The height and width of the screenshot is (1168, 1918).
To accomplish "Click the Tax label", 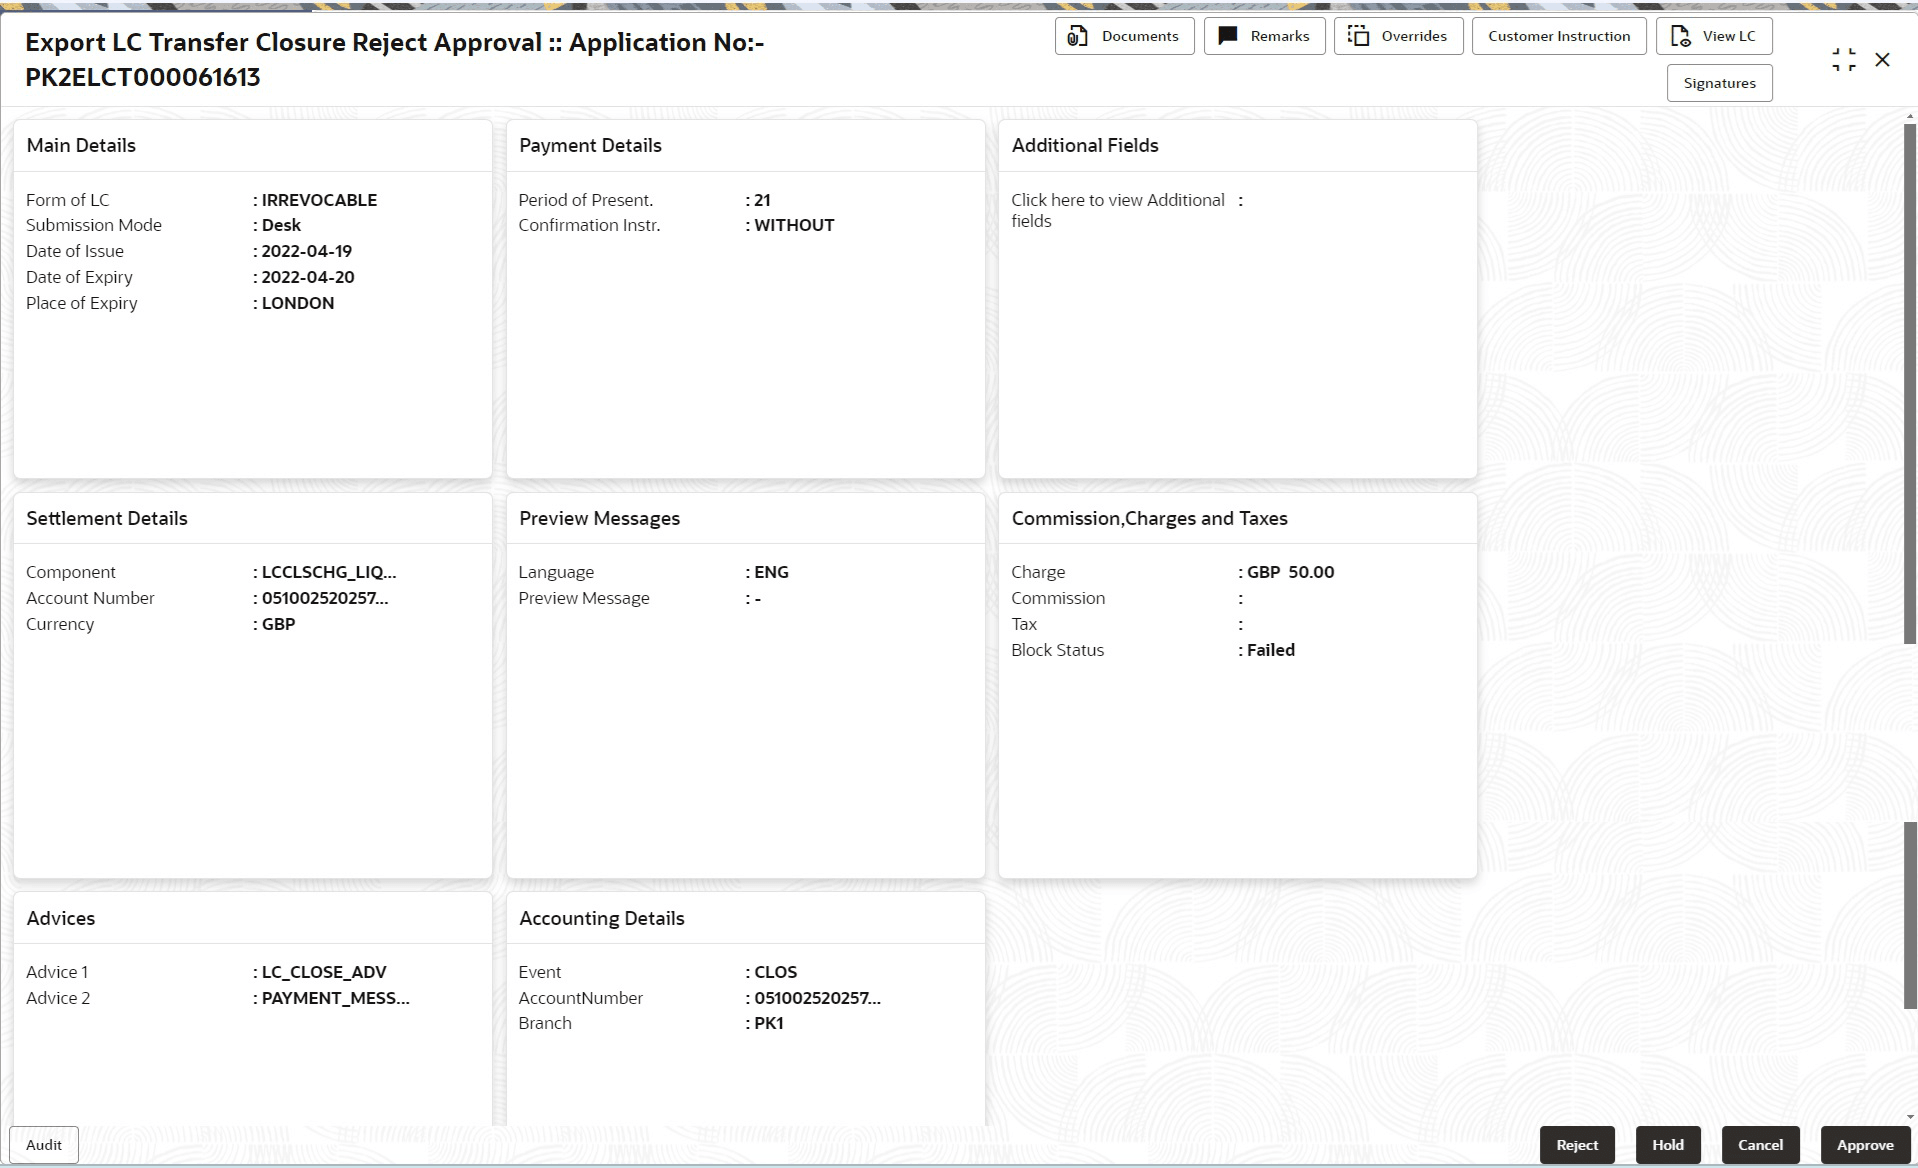I will 1024,624.
